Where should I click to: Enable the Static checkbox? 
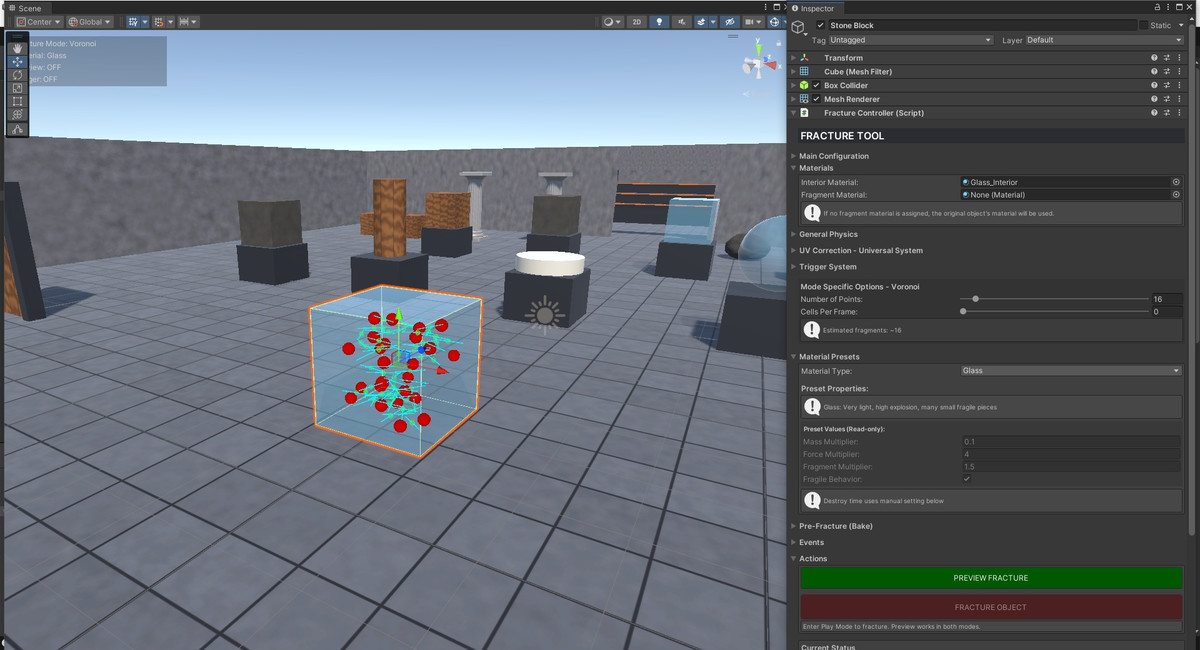(1144, 25)
